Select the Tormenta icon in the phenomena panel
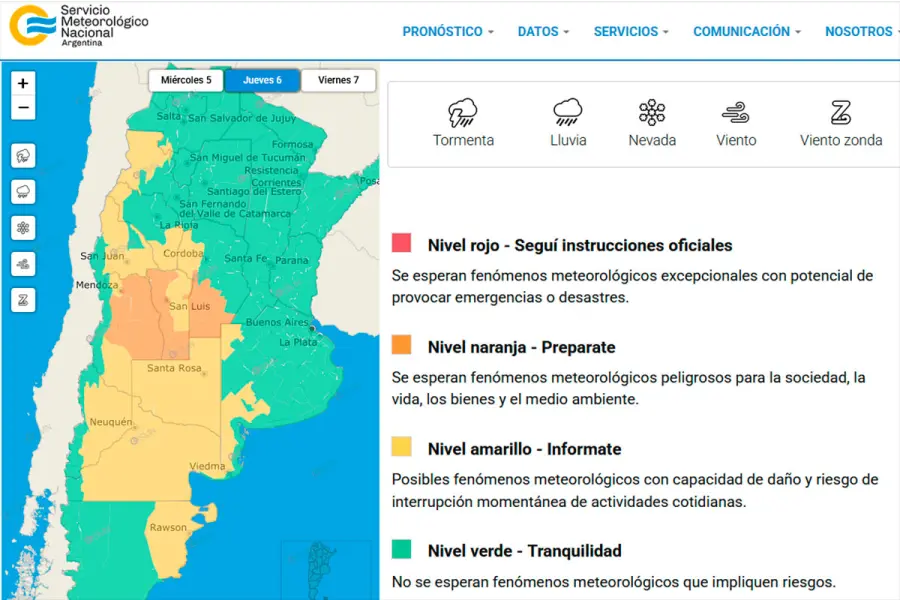This screenshot has width=900, height=600. (462, 112)
